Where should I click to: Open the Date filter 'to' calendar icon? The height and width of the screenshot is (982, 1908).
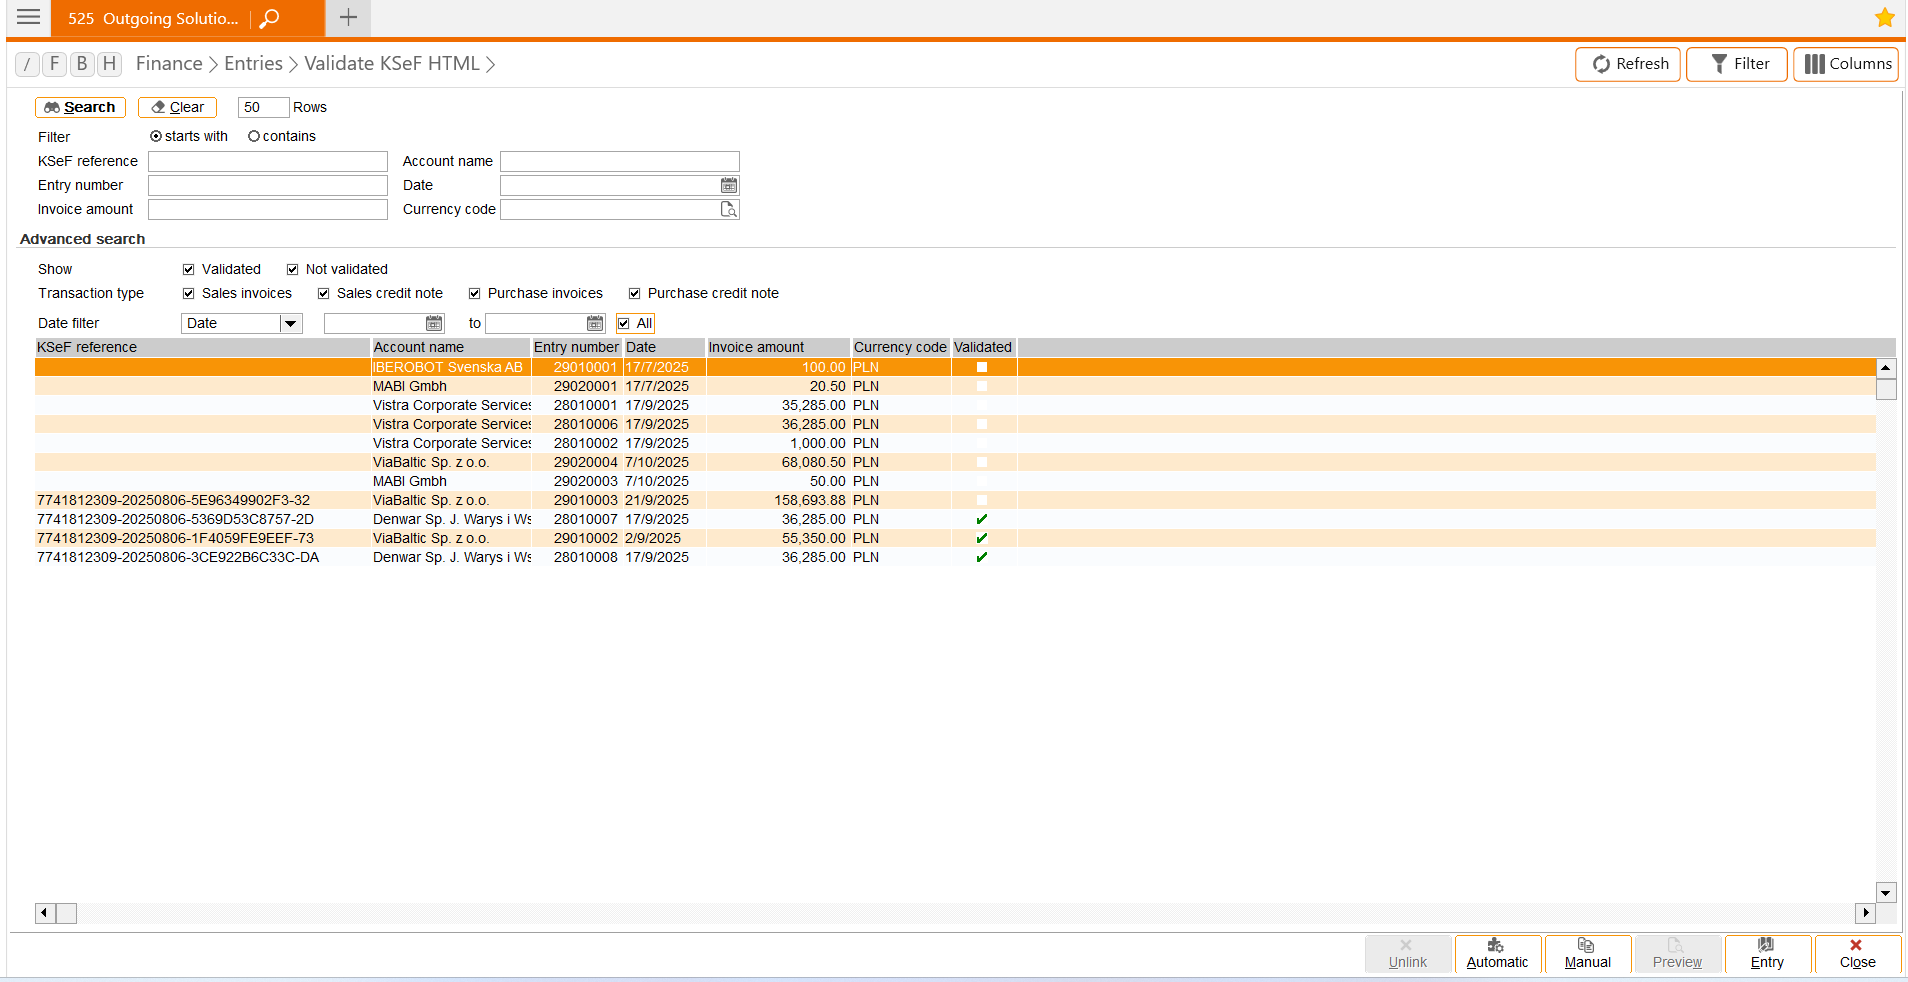[595, 323]
